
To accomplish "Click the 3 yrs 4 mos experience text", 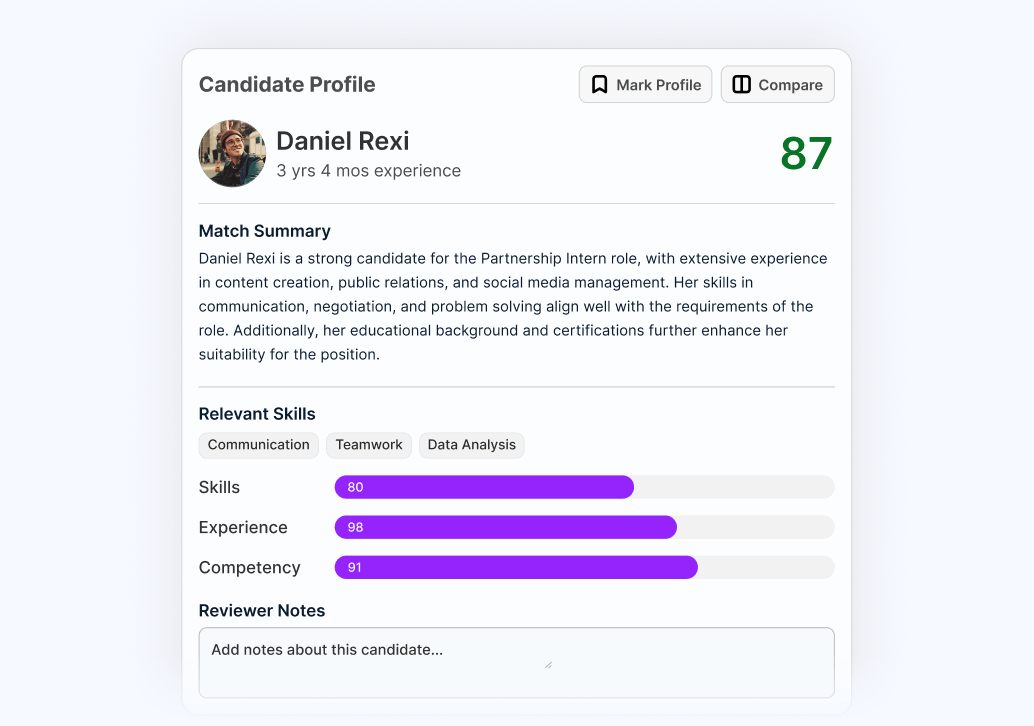I will tap(368, 171).
